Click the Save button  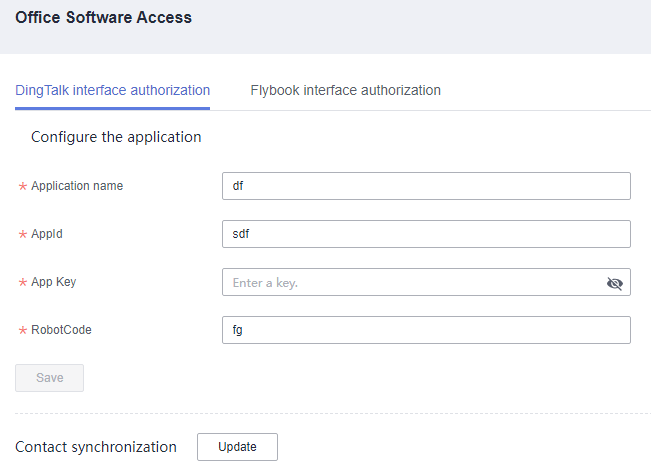[49, 378]
